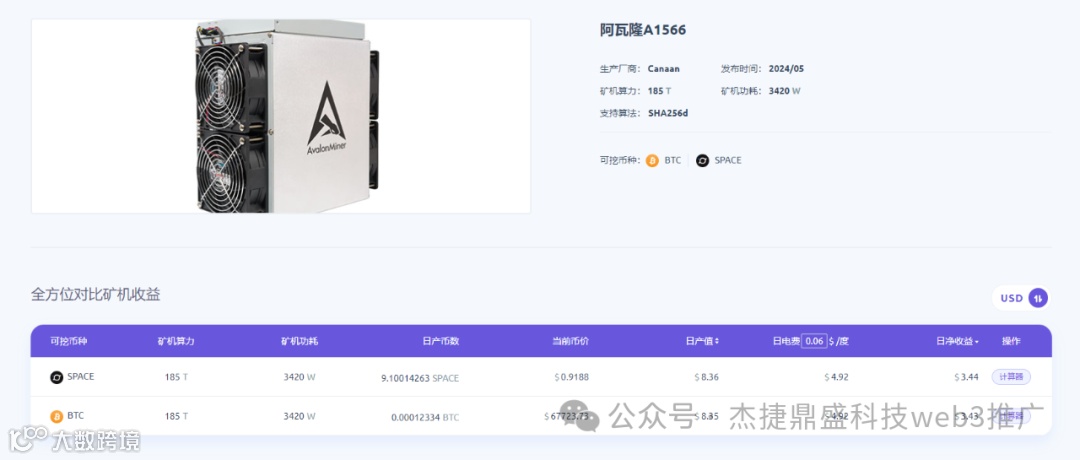Viewport: 1080px width, 460px height.
Task: Click the 矿机算力 column header
Action: pyautogui.click(x=176, y=341)
